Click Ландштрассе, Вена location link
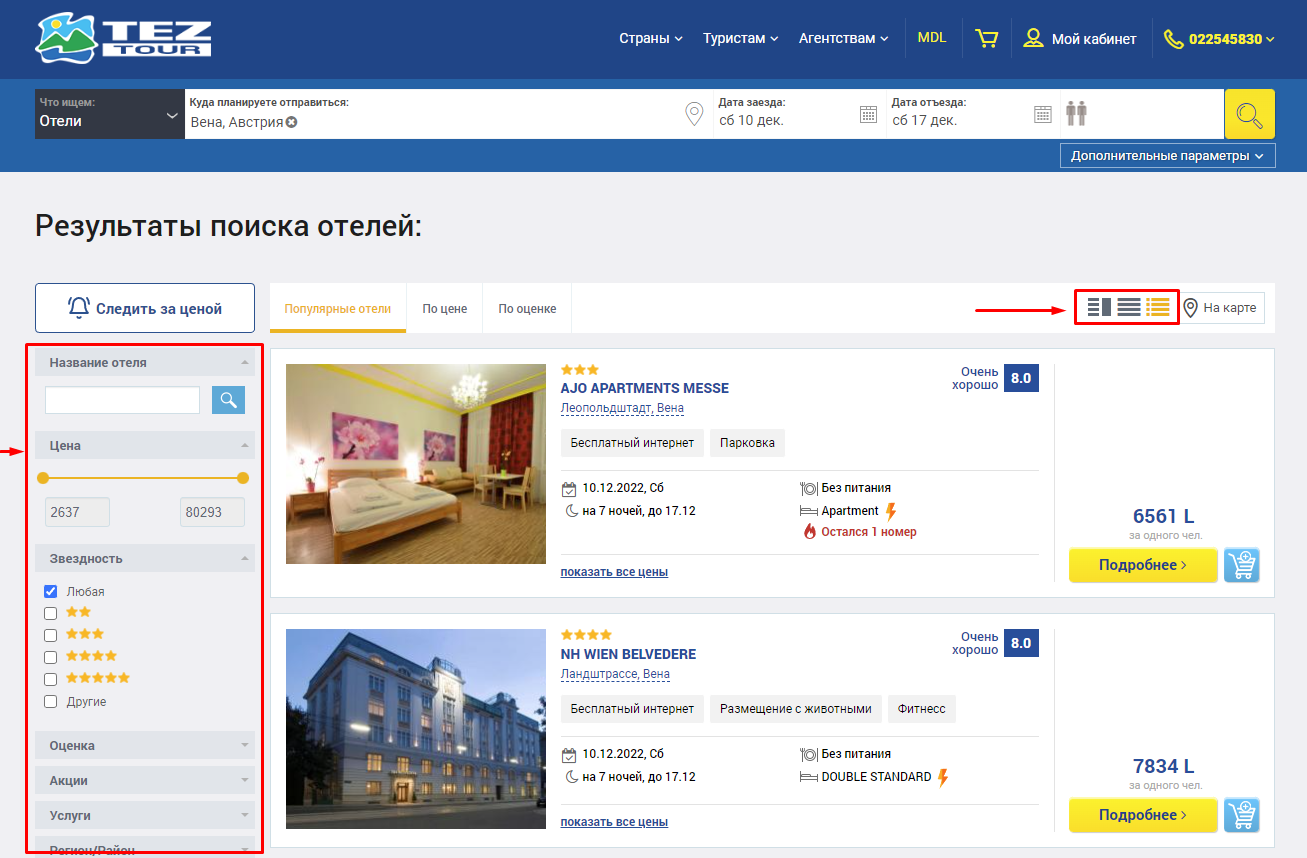 [615, 674]
